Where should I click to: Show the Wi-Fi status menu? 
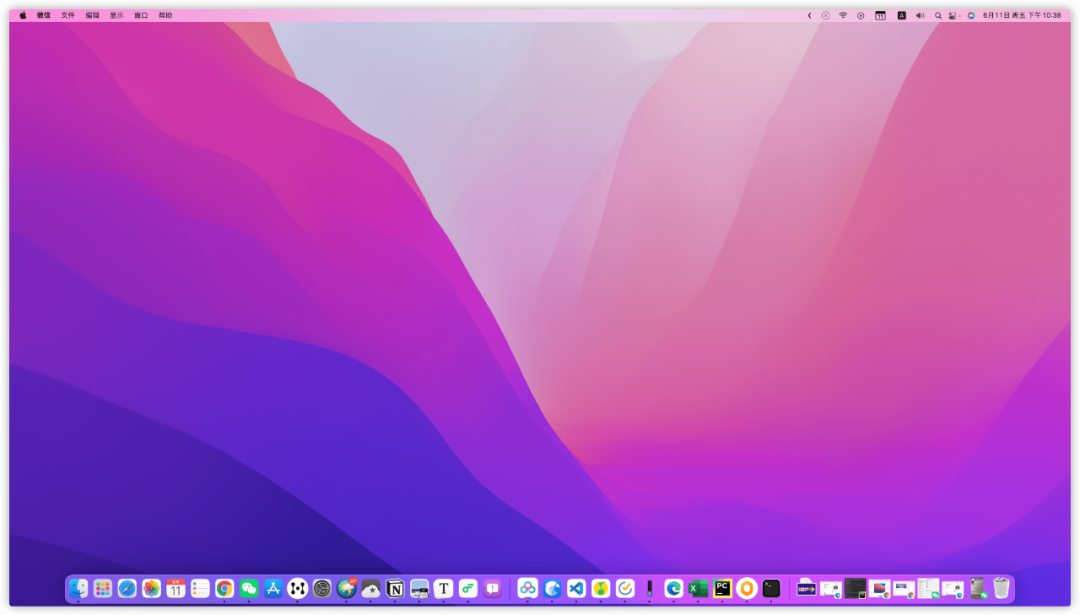click(843, 15)
